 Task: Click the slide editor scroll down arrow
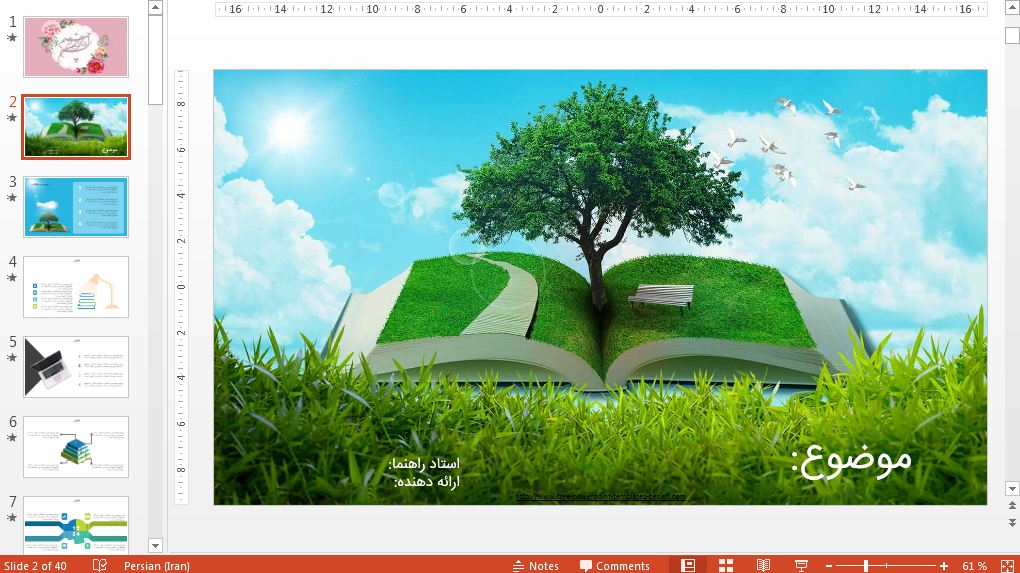[x=1012, y=488]
